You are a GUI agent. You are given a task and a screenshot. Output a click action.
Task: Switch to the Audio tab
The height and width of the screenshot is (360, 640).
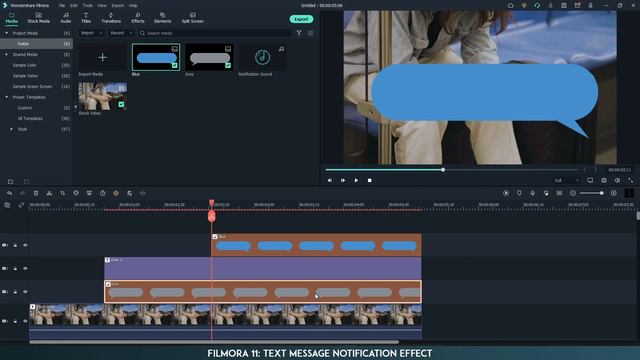coord(66,18)
